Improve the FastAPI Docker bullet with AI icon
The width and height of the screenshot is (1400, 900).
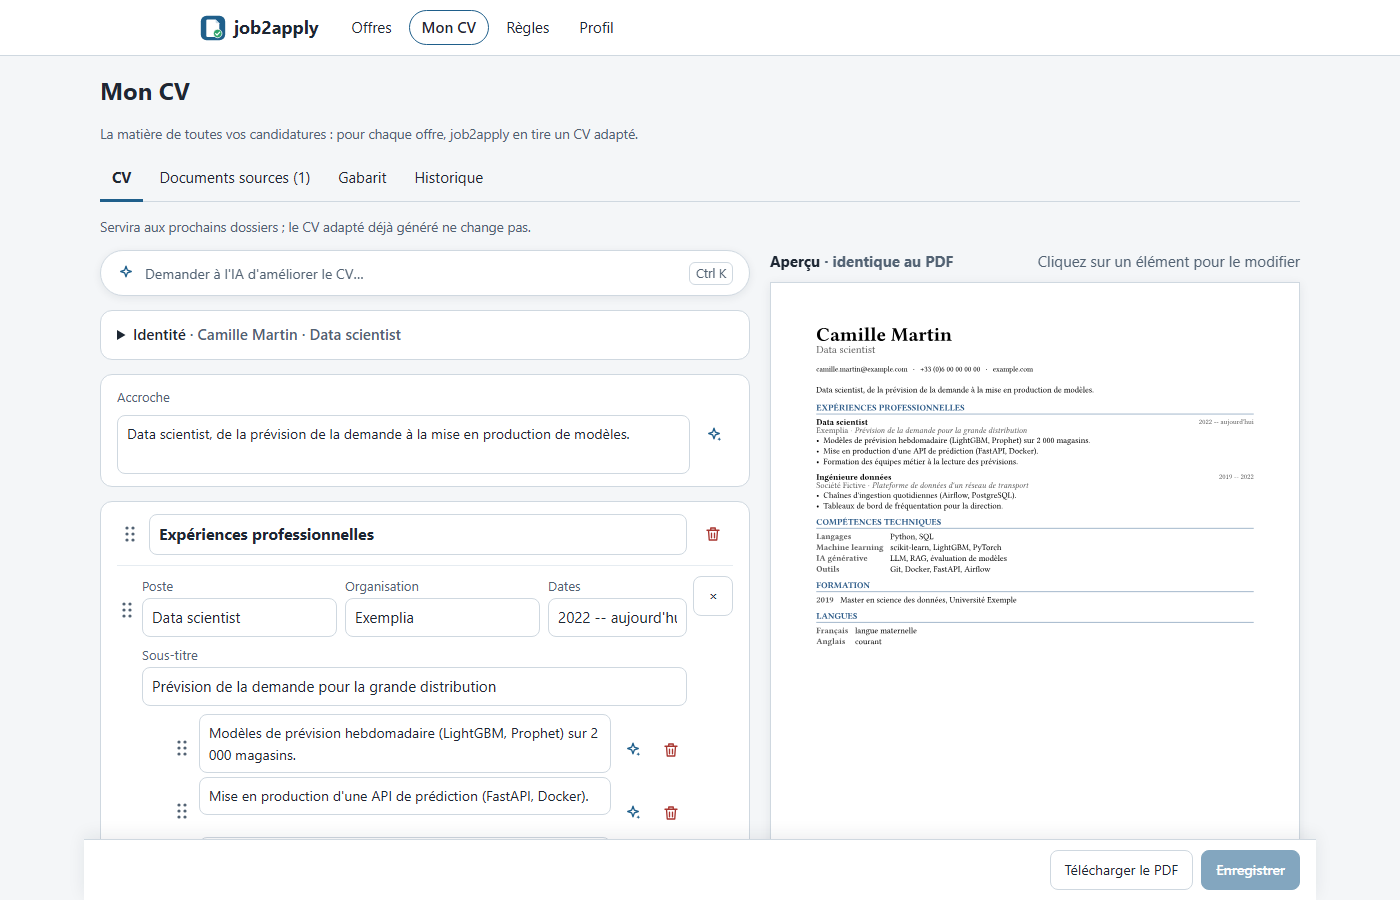point(633,812)
